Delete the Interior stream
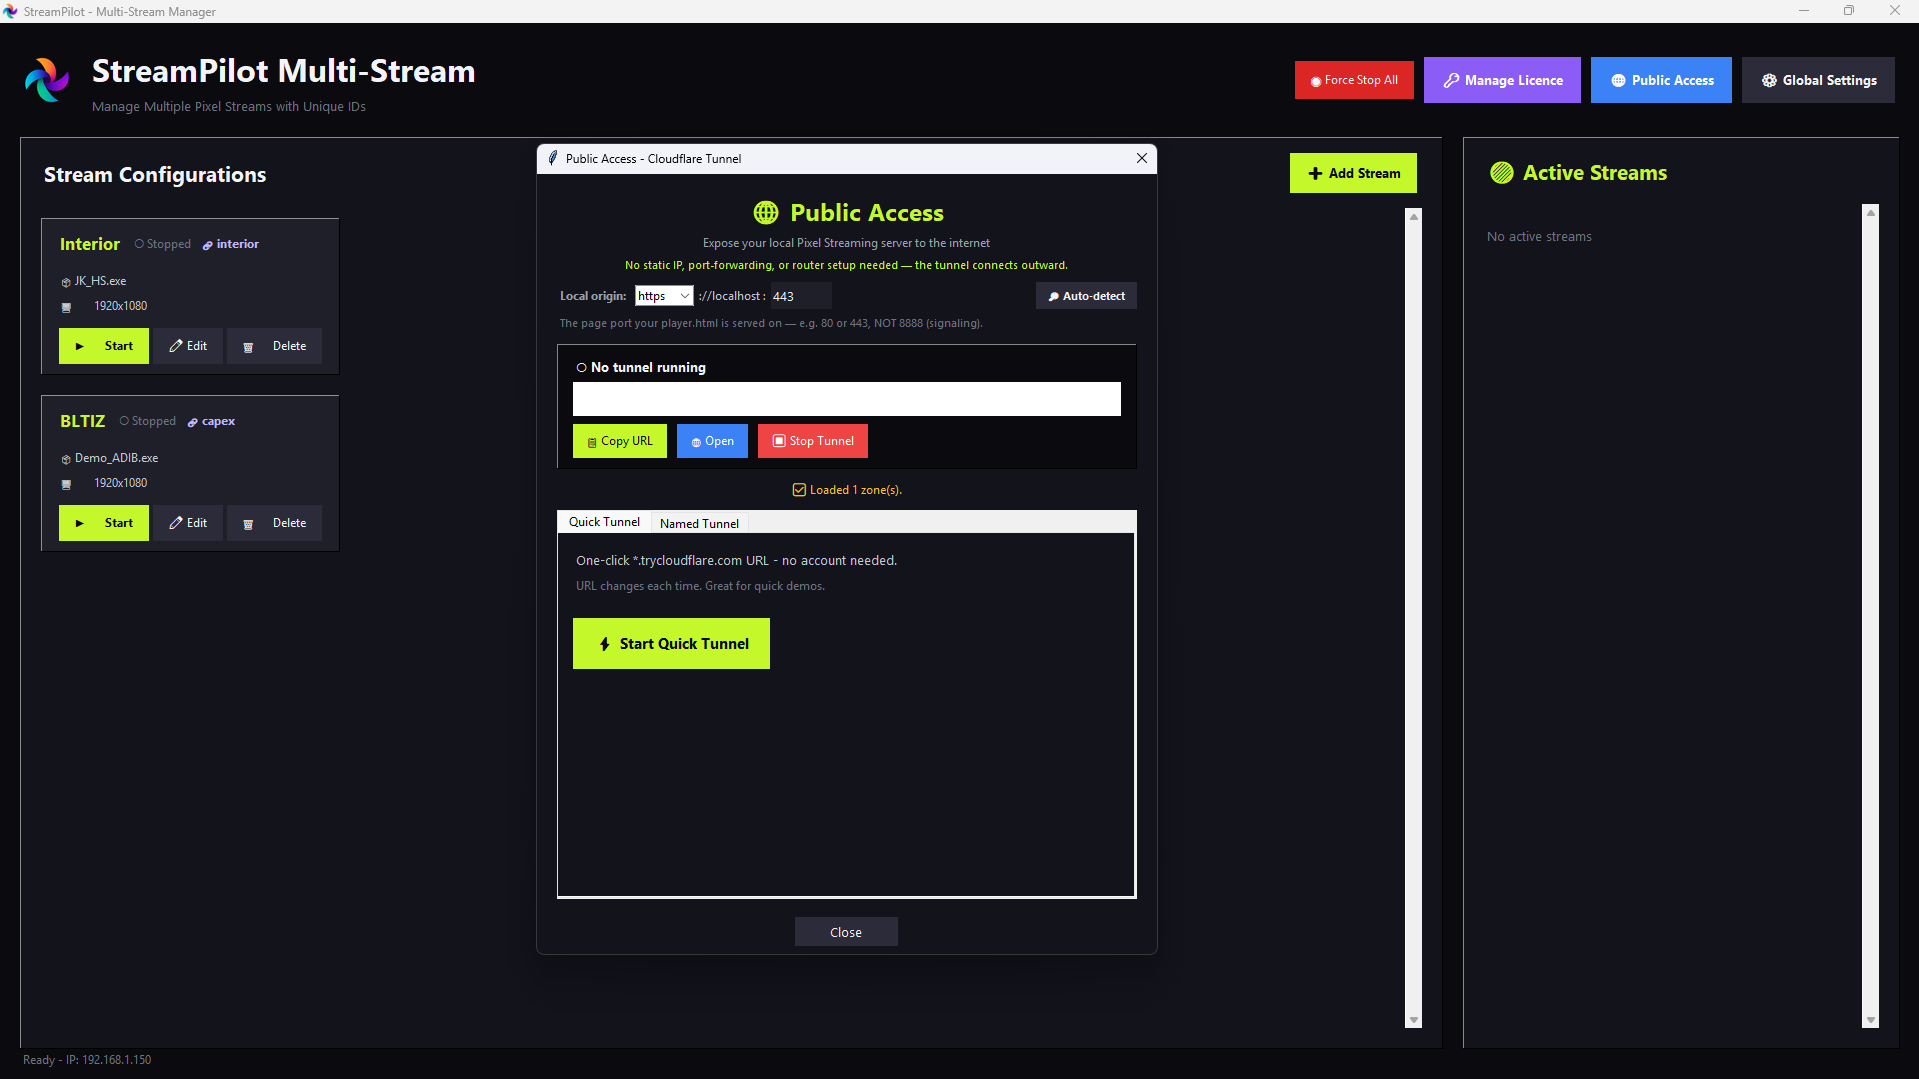This screenshot has width=1919, height=1079. click(x=275, y=346)
